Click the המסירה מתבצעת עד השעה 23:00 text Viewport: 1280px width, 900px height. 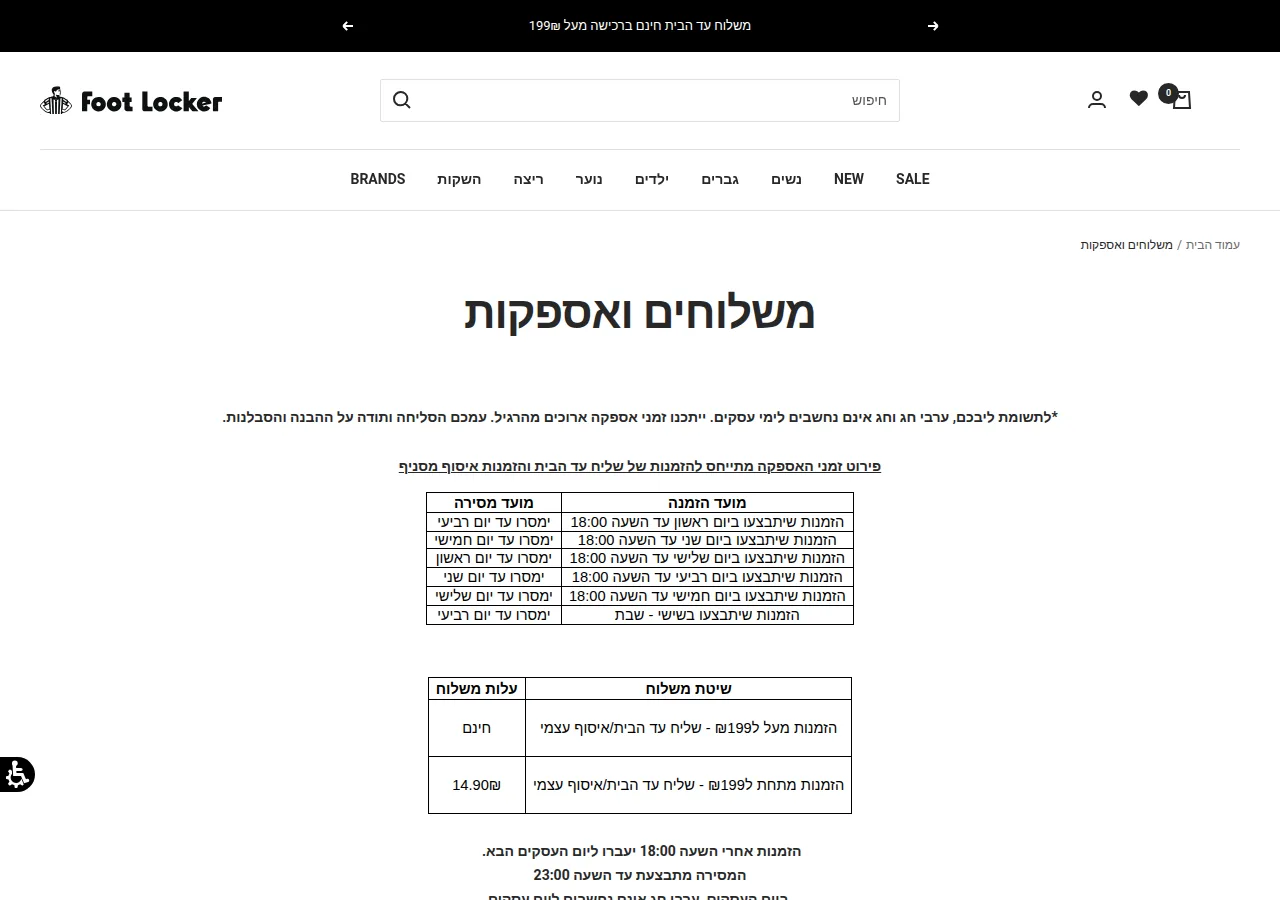640,875
